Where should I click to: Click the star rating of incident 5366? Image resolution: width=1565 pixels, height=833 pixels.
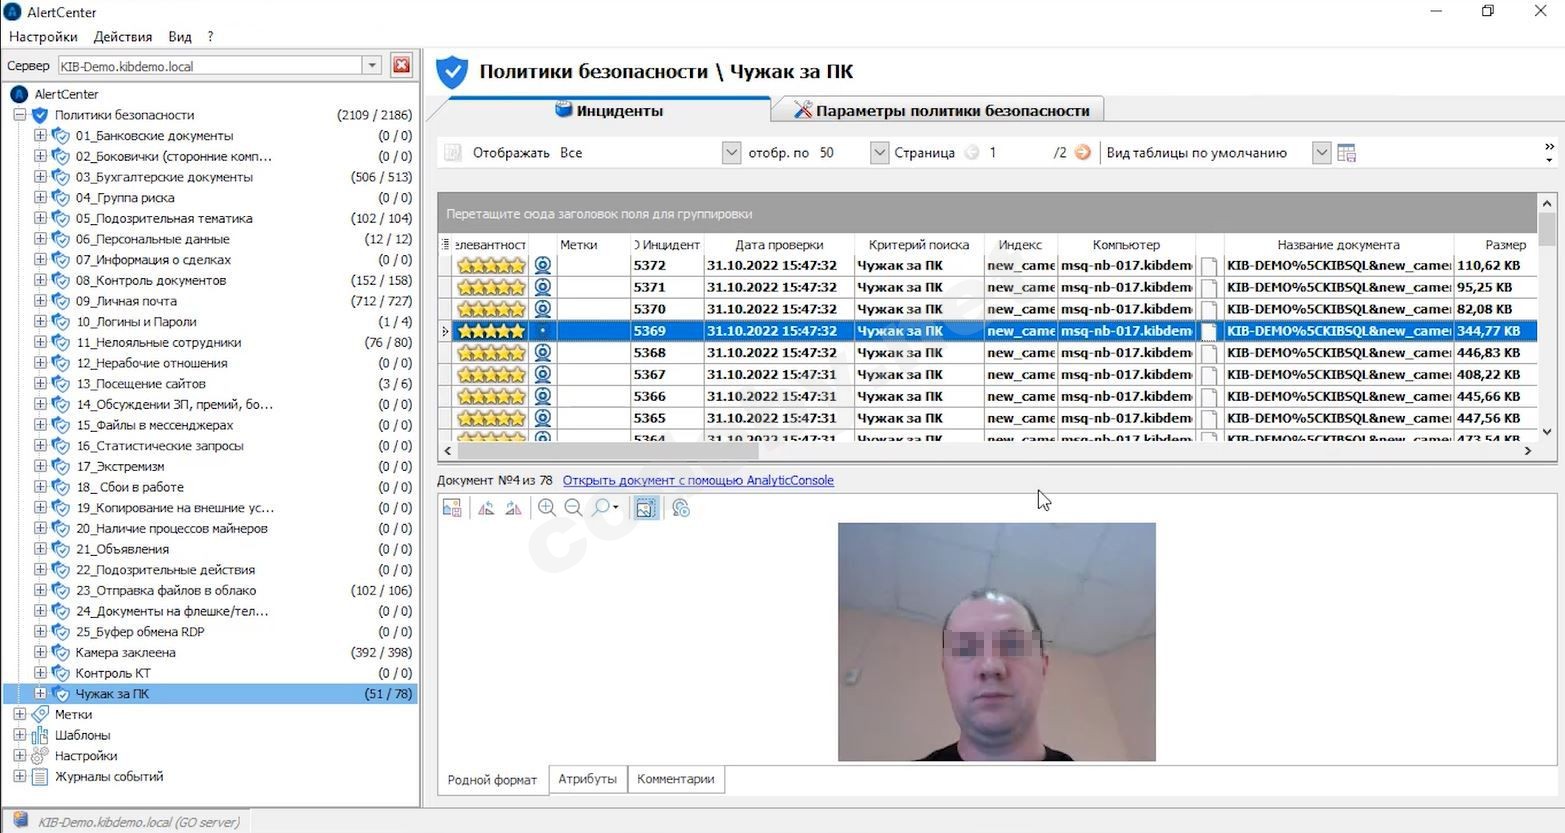tap(491, 396)
